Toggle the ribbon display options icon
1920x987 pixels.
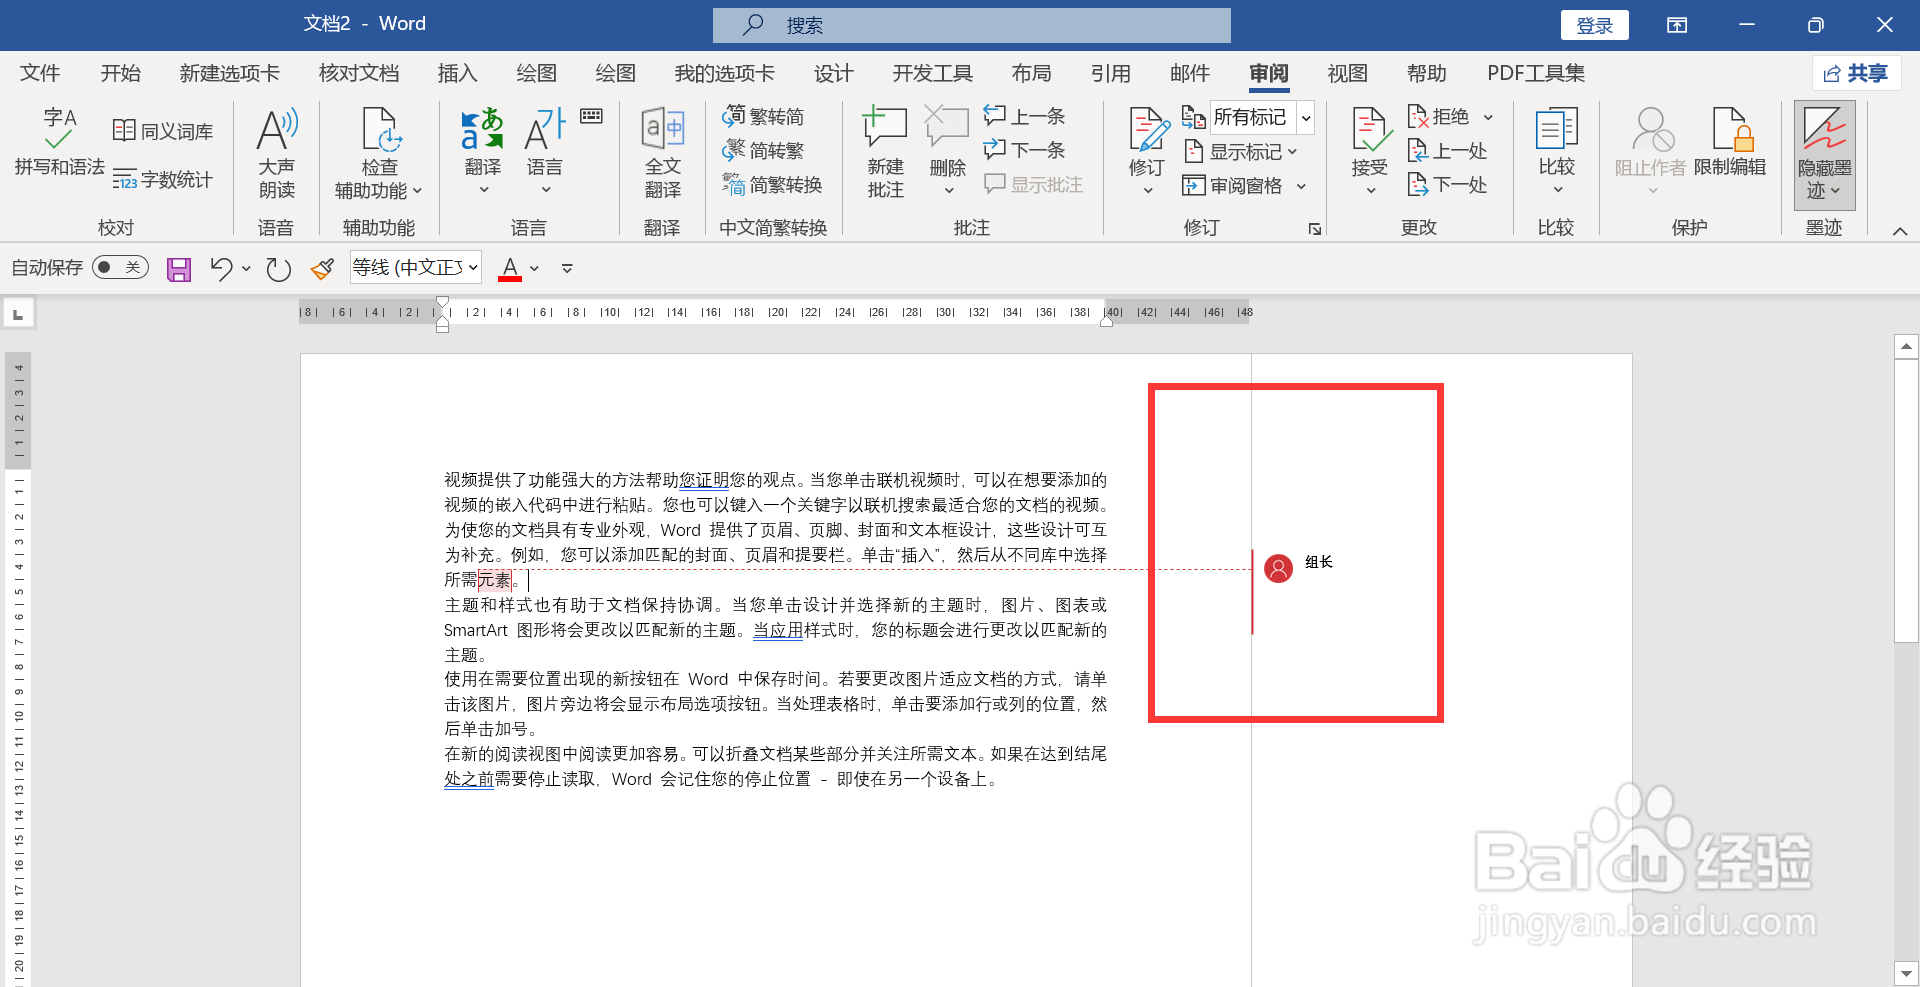[x=1677, y=25]
